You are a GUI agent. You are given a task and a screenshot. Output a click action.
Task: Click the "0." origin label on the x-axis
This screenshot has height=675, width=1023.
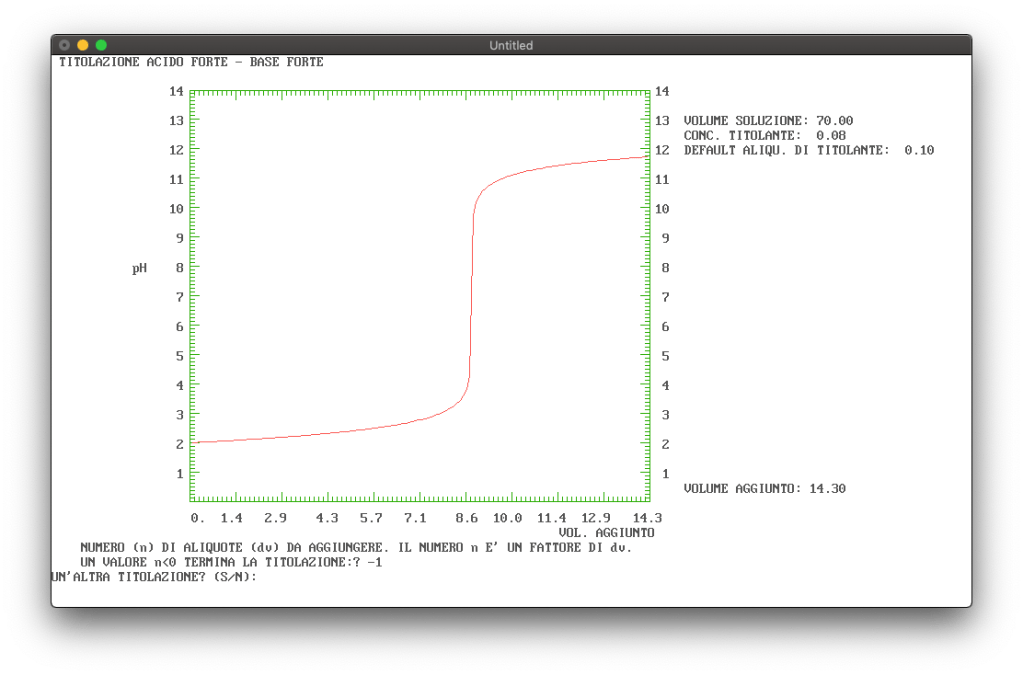click(197, 518)
